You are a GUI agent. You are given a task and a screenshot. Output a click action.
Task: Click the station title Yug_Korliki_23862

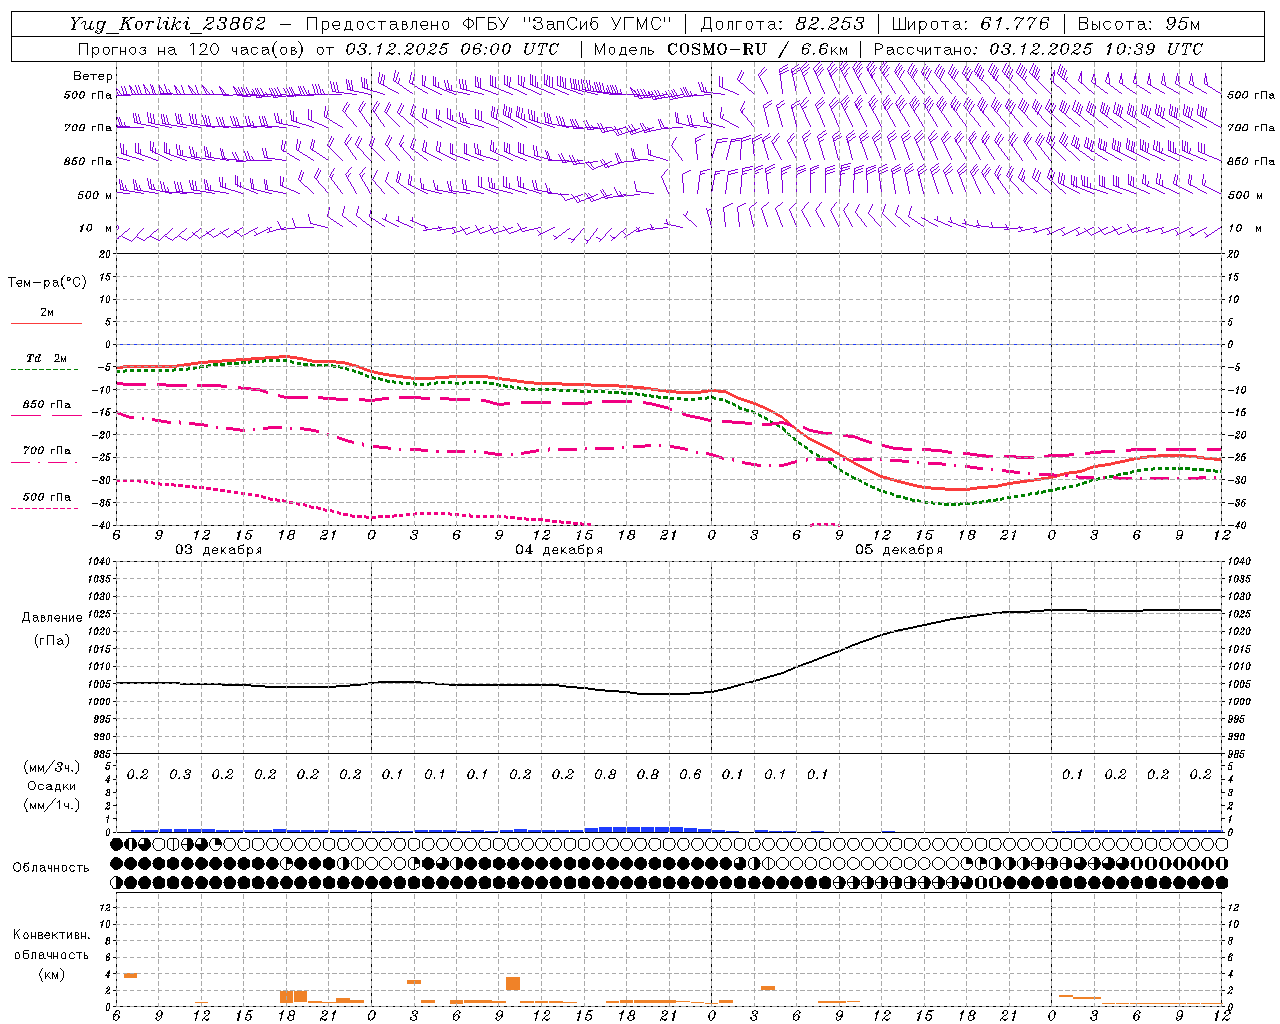pos(167,23)
